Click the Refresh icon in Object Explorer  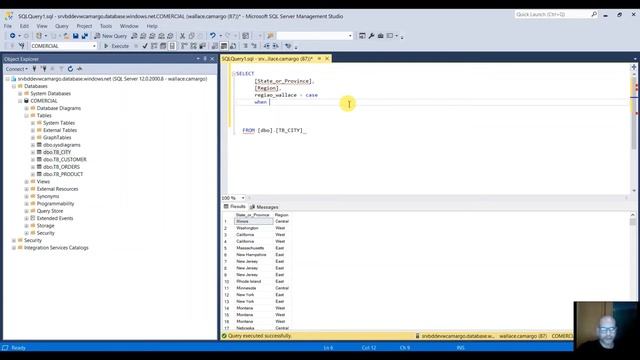[x=70, y=69]
